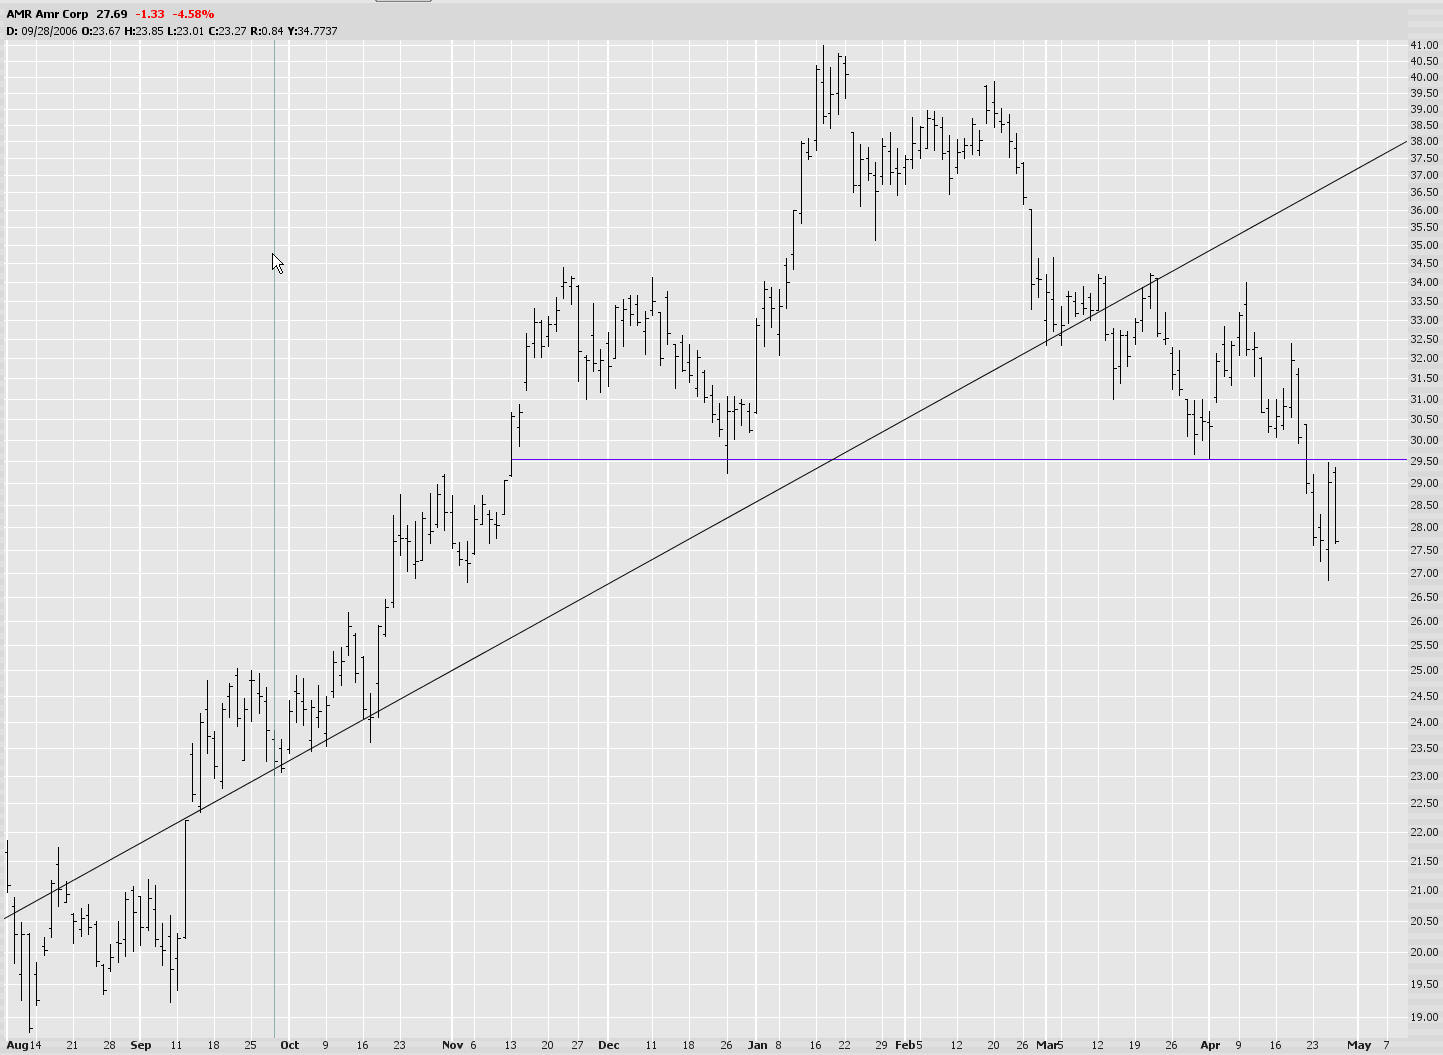Click the 40.00 price axis label
Screen dimensions: 1443x1055
(1424, 77)
